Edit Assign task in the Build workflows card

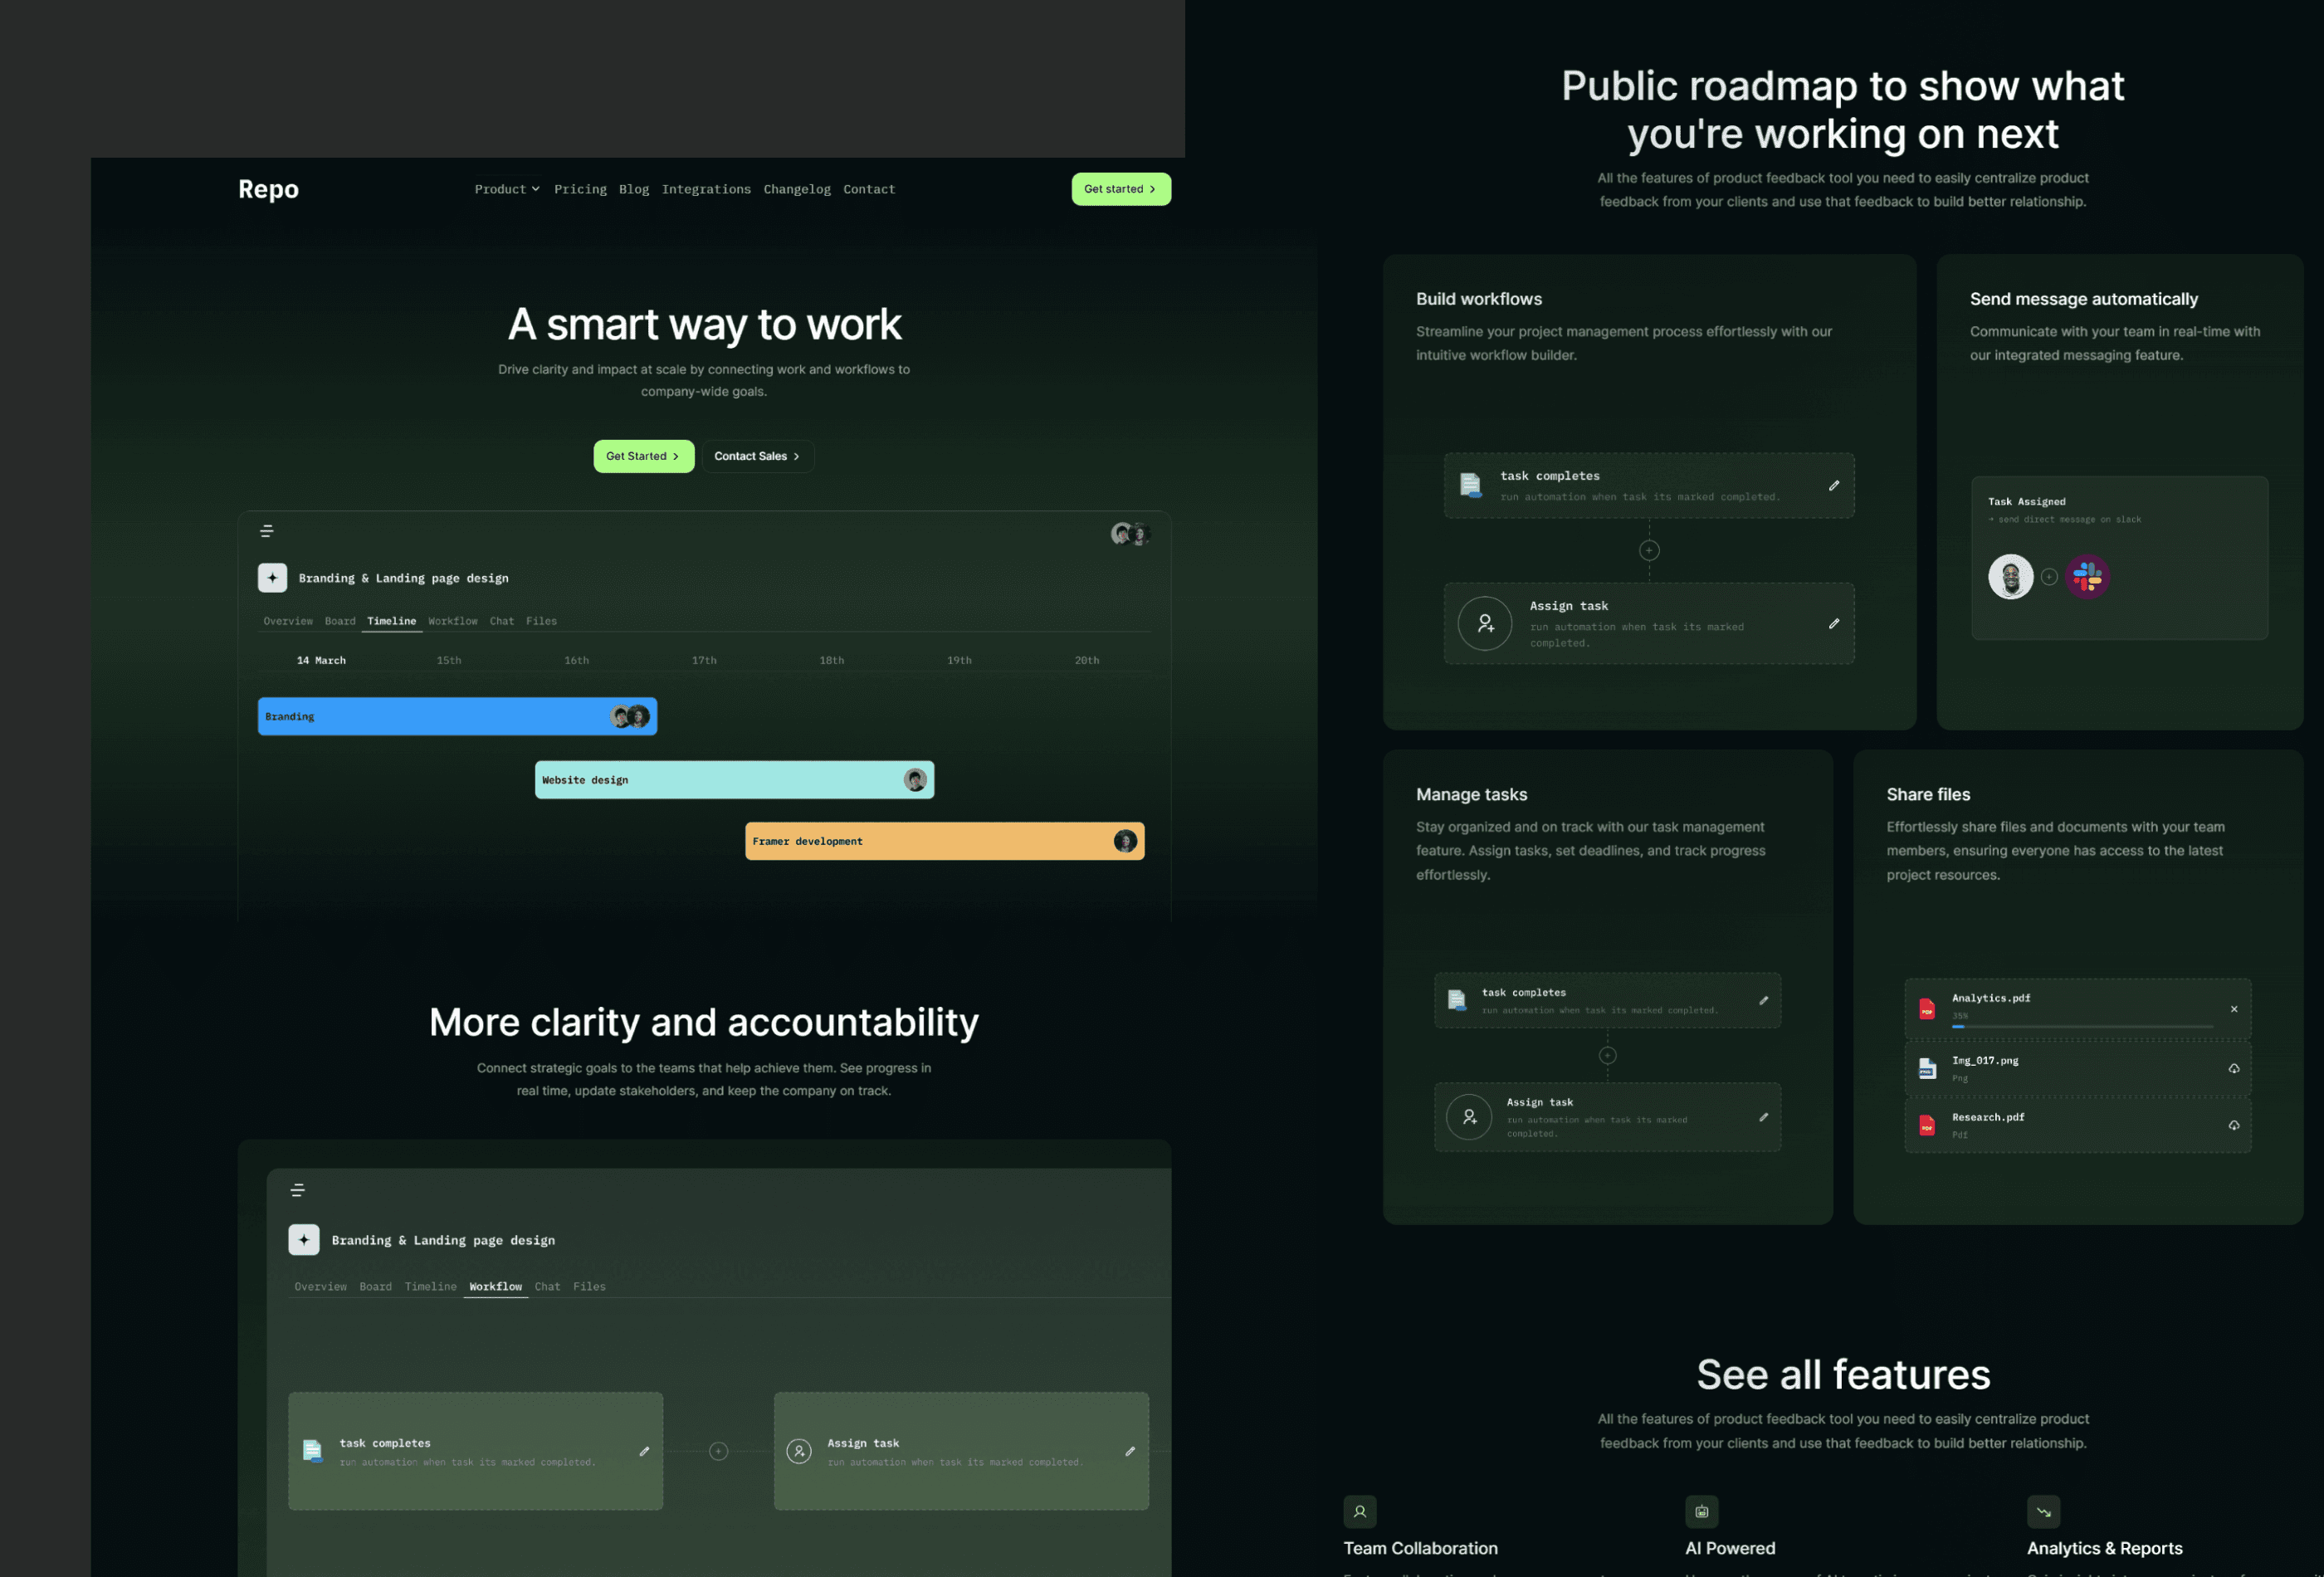click(1834, 624)
